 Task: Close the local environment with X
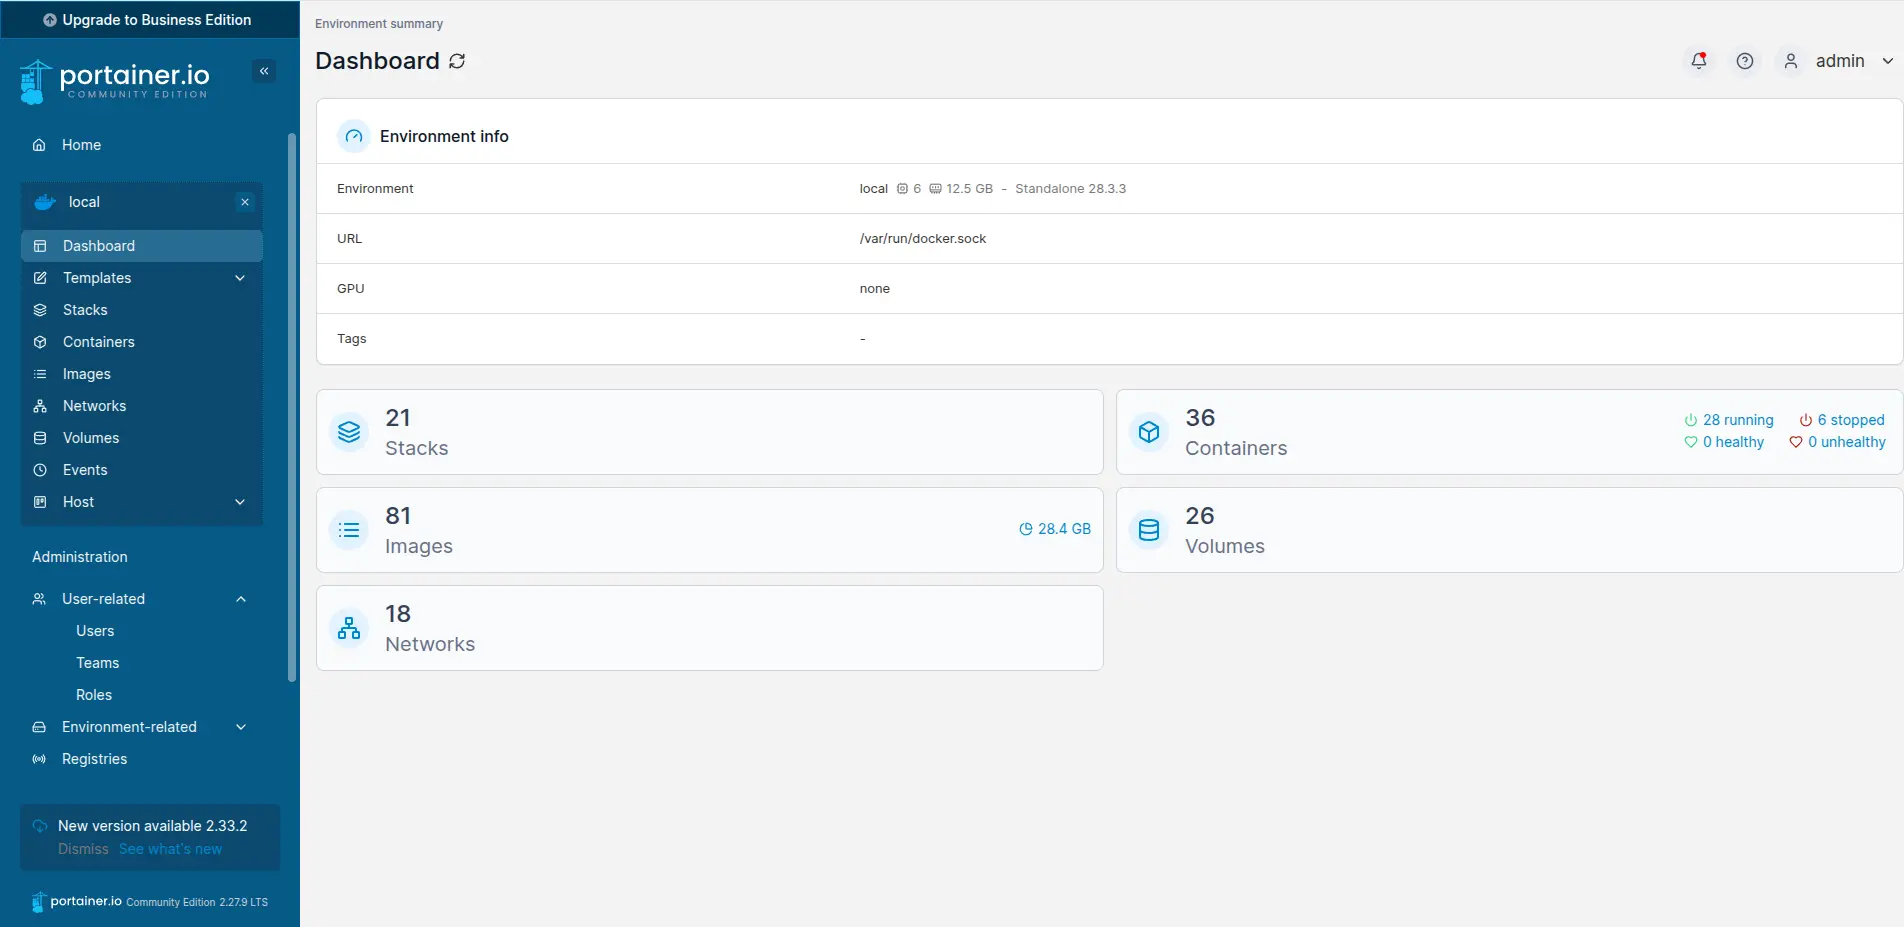[245, 202]
